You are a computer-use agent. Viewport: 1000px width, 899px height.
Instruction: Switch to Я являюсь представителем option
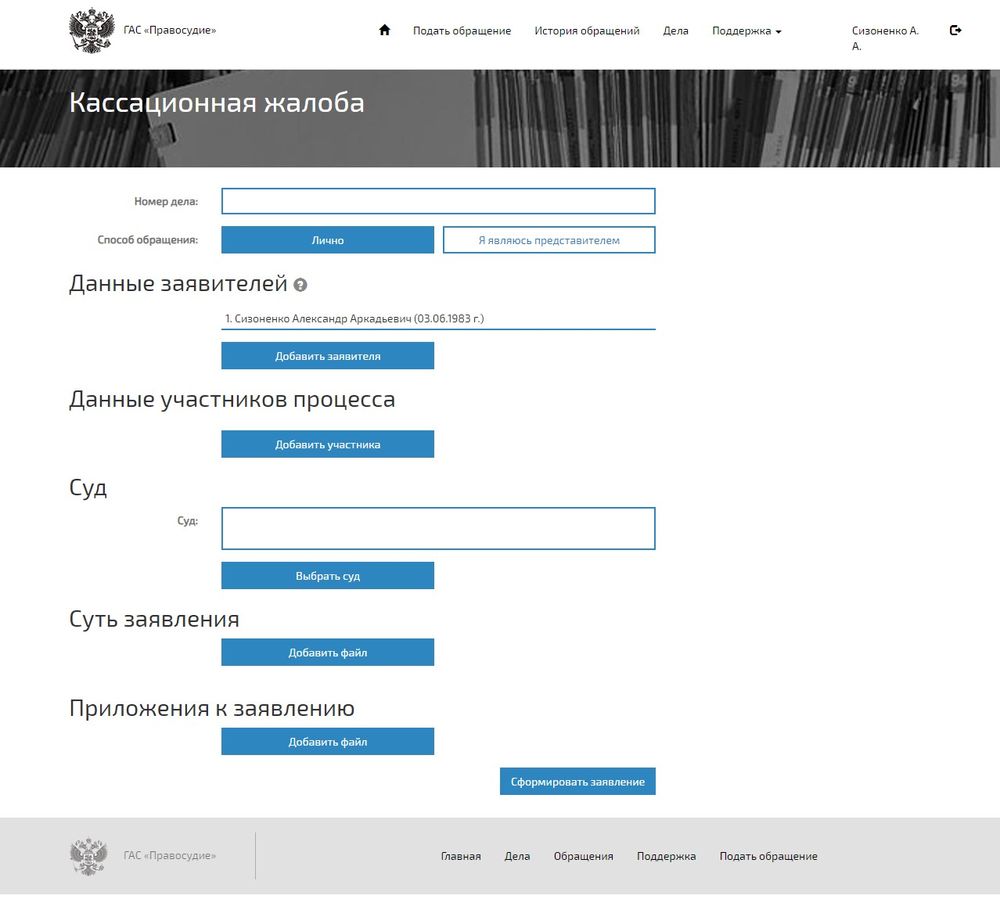coord(549,240)
